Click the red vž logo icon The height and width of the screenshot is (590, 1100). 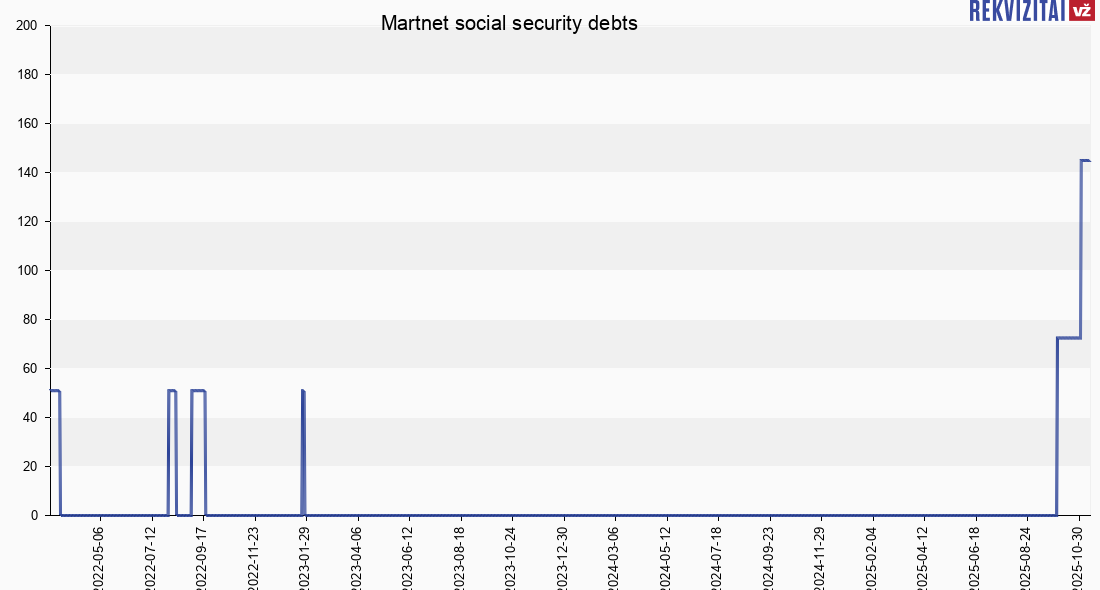(x=1081, y=10)
